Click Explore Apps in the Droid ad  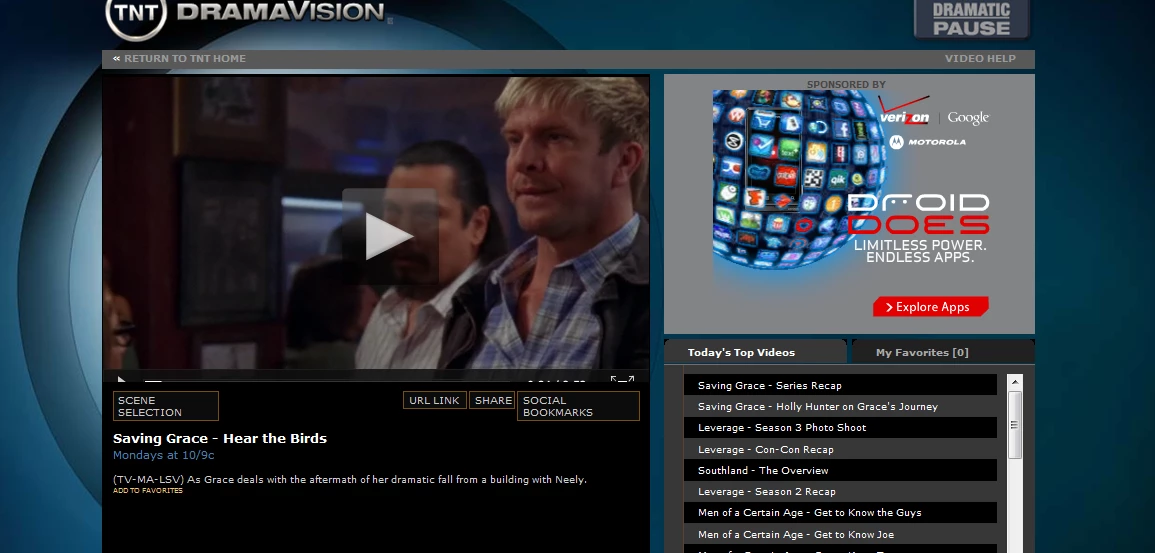pyautogui.click(x=930, y=307)
